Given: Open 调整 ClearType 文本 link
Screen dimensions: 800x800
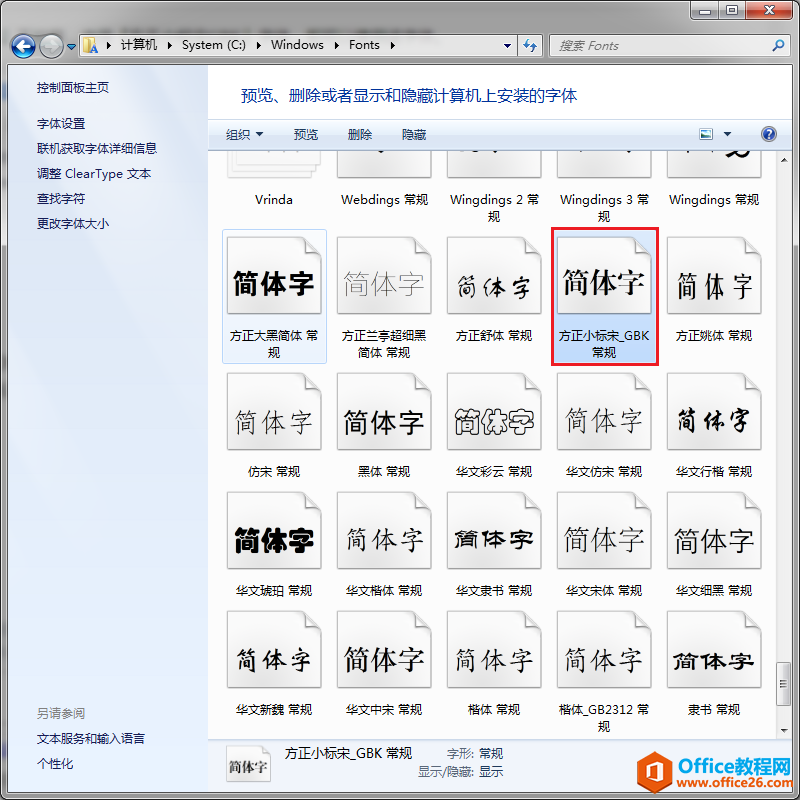Looking at the screenshot, I should point(94,173).
